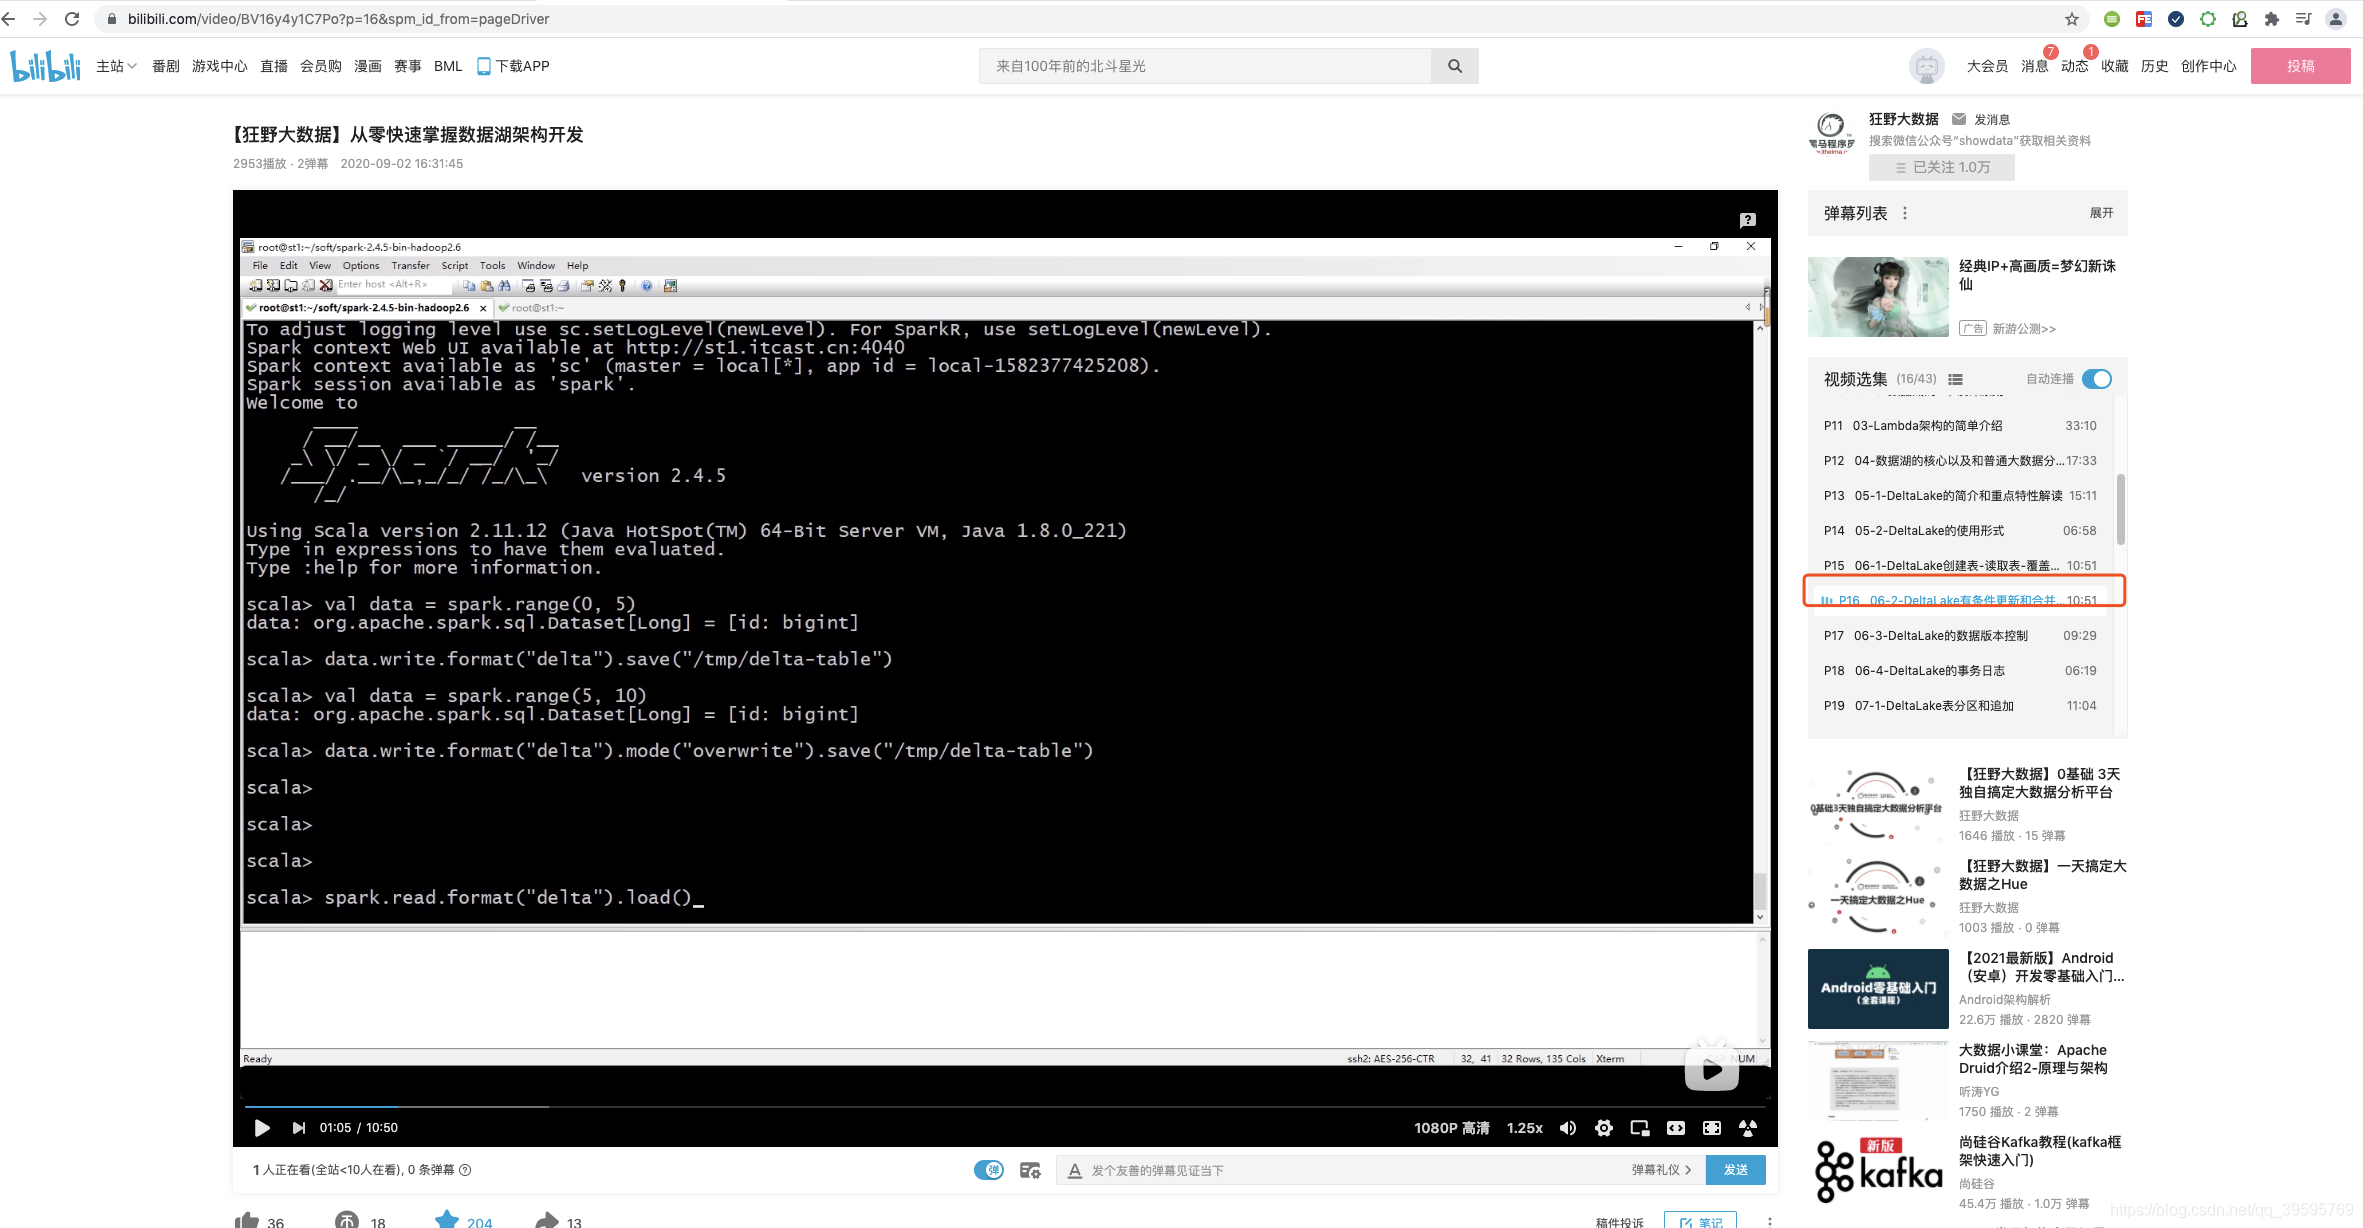Screen dimensions: 2363x1228
Task: Like the video thumbs-up icon
Action: pos(246,1221)
